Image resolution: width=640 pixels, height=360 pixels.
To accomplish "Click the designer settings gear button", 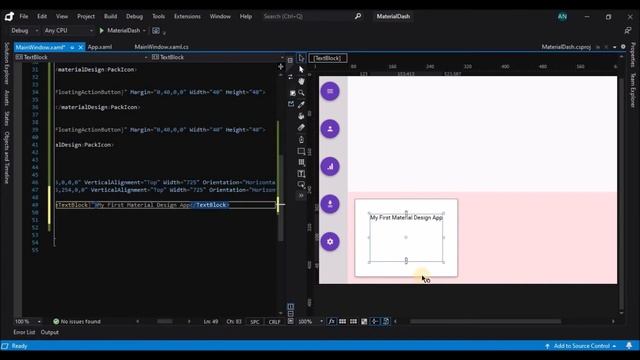I will (x=330, y=242).
